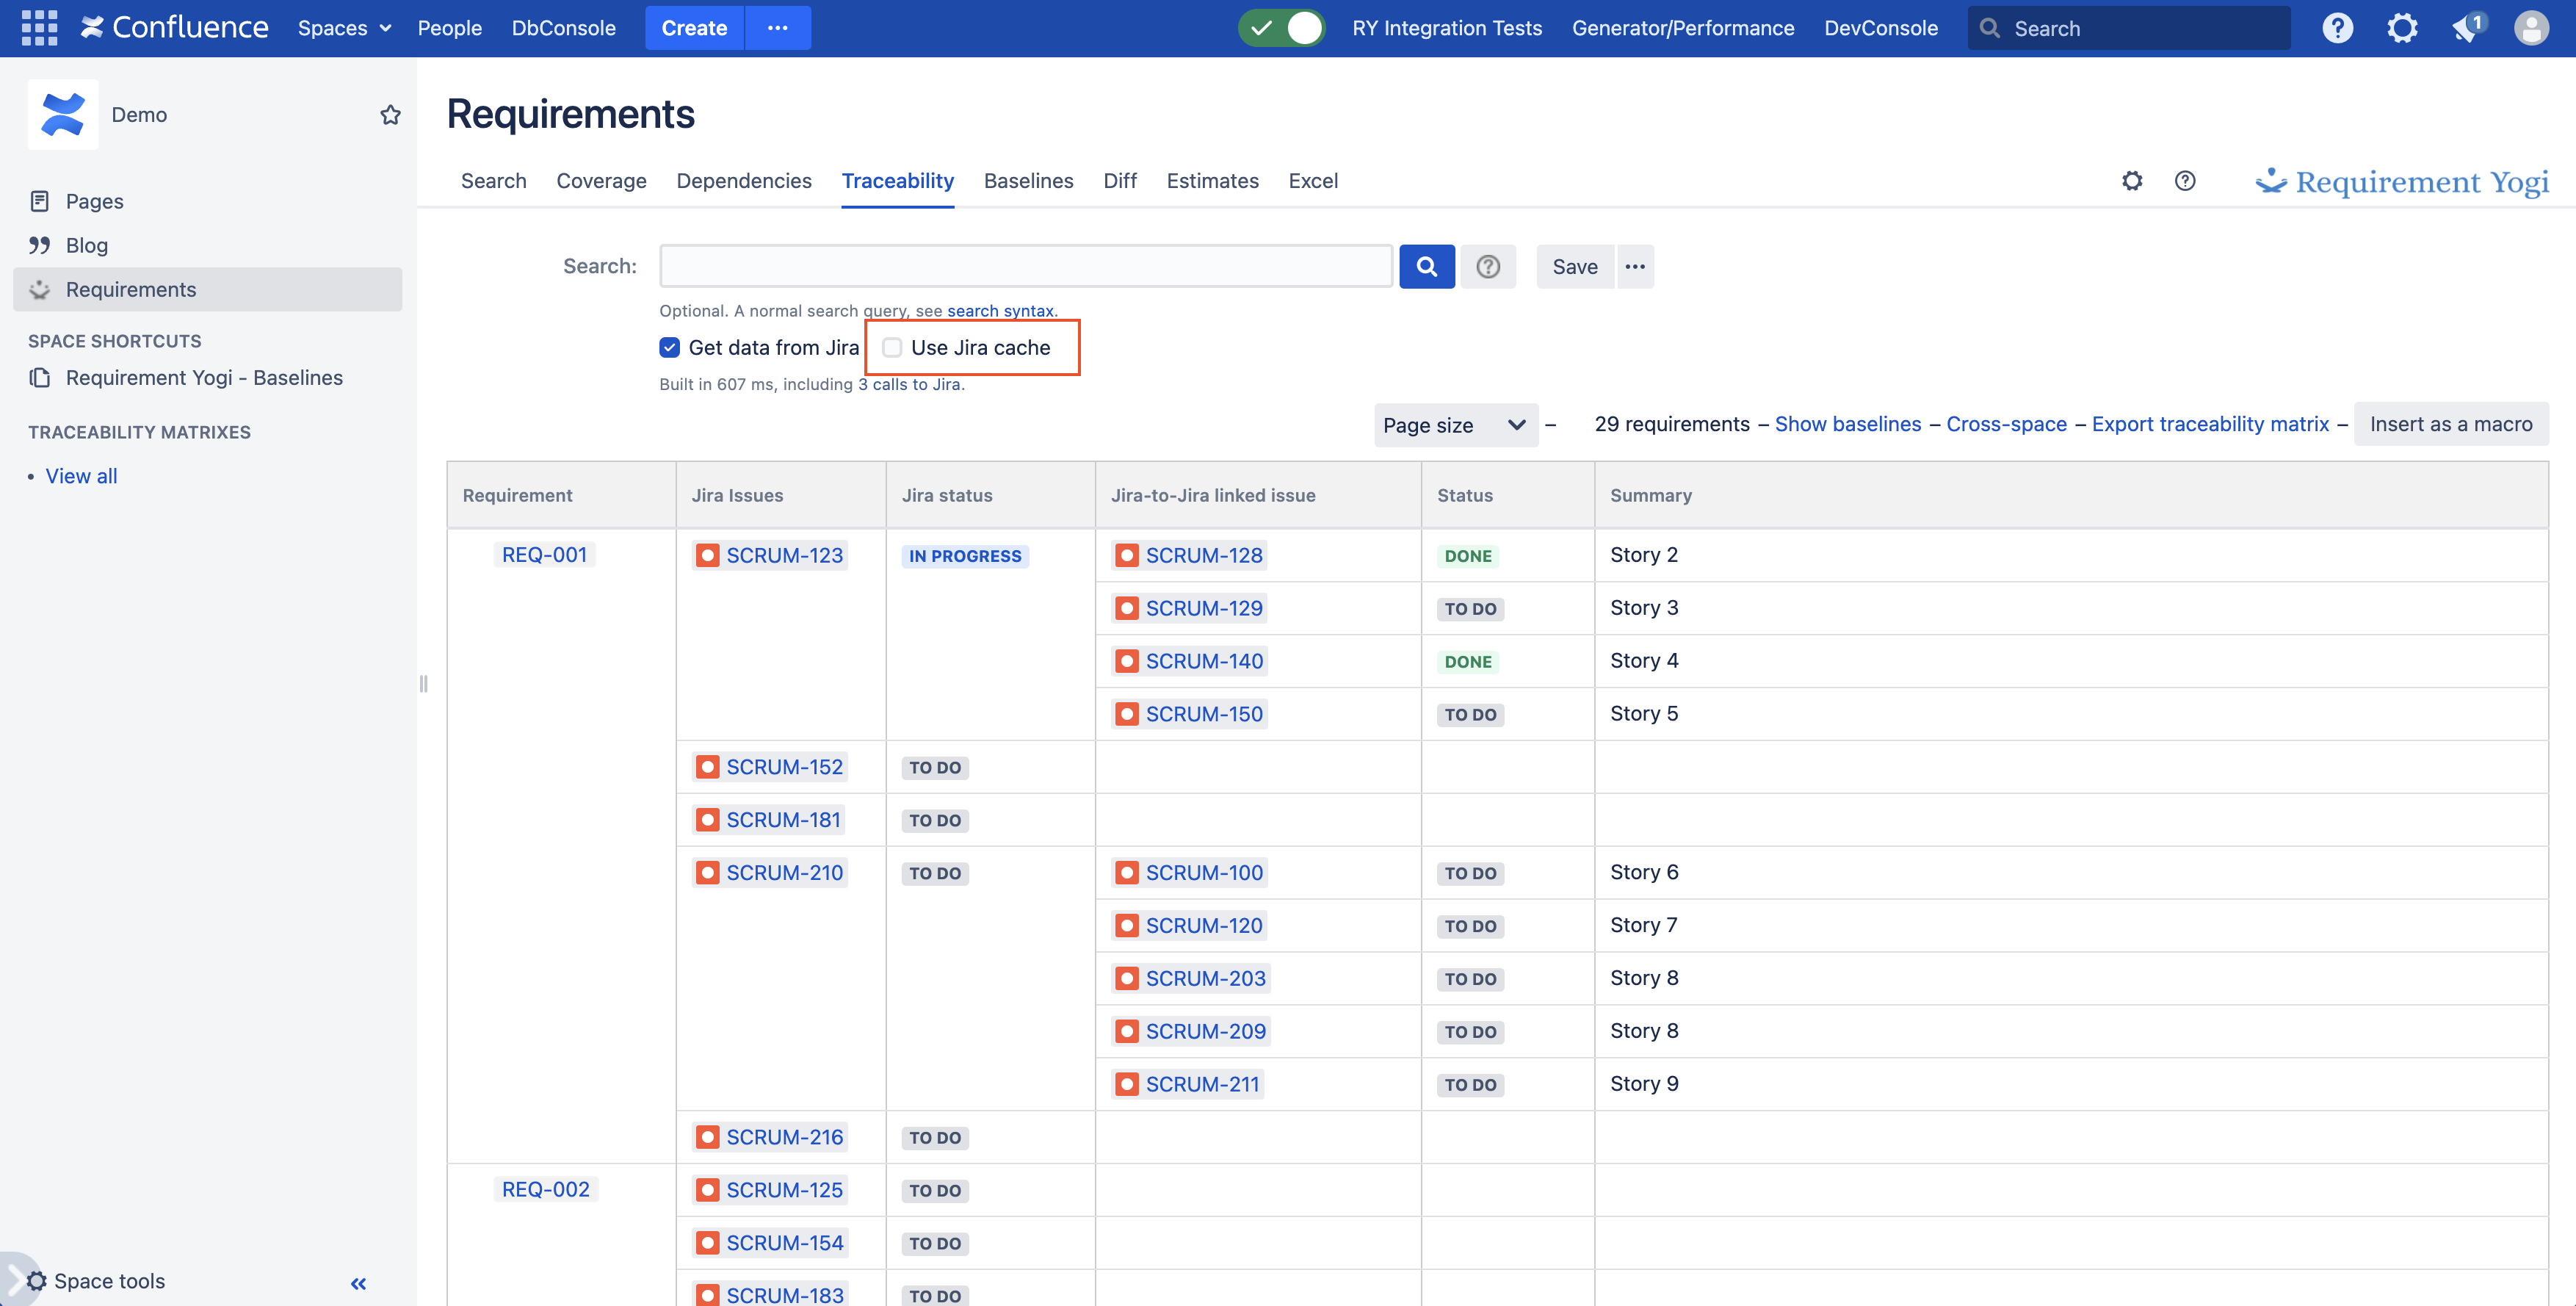This screenshot has width=2576, height=1306.
Task: Switch off the green toggle in top bar
Action: click(x=1282, y=28)
